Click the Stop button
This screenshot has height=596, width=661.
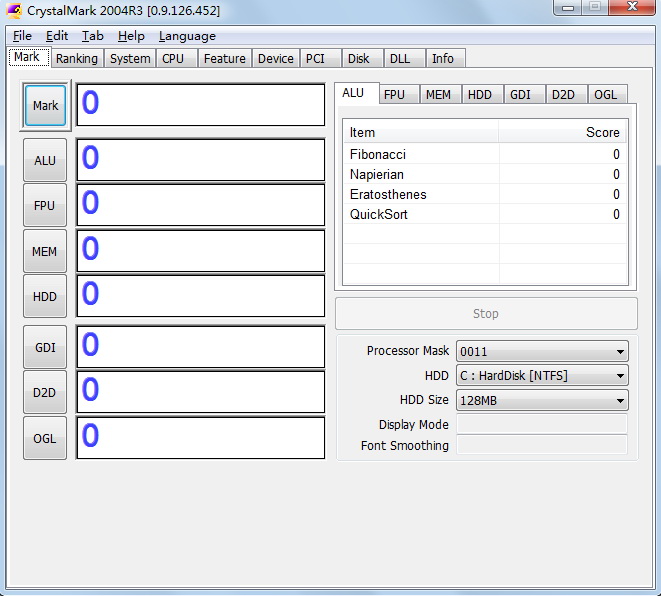pos(486,314)
